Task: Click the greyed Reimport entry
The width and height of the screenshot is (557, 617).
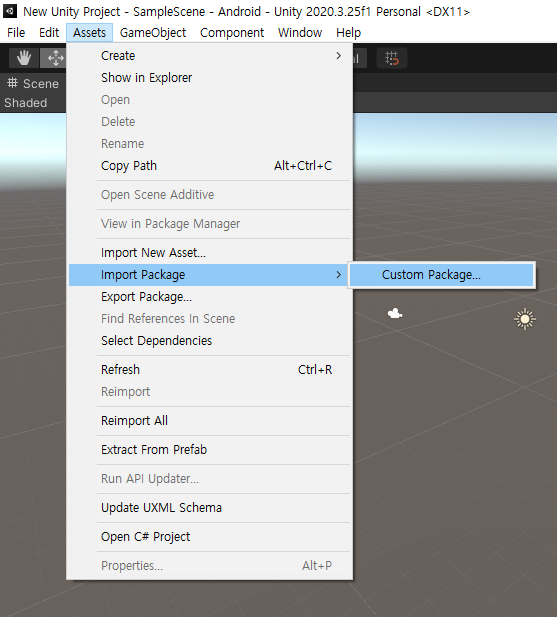Action: [210, 392]
